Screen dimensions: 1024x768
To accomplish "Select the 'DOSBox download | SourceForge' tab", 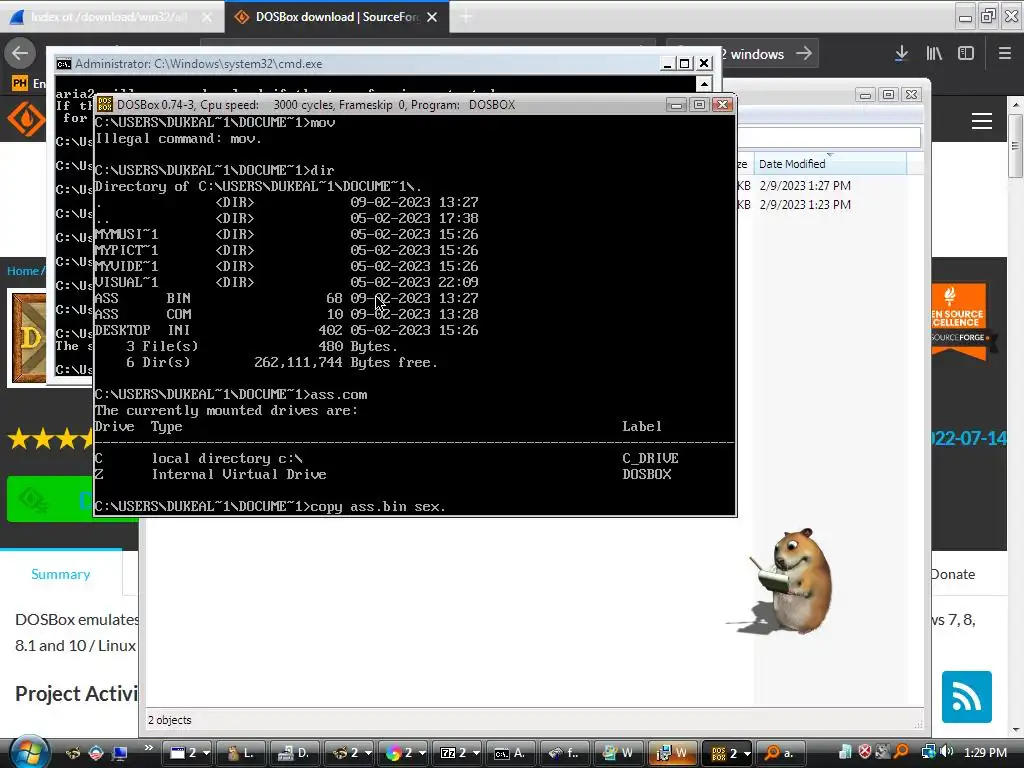I will tap(336, 17).
